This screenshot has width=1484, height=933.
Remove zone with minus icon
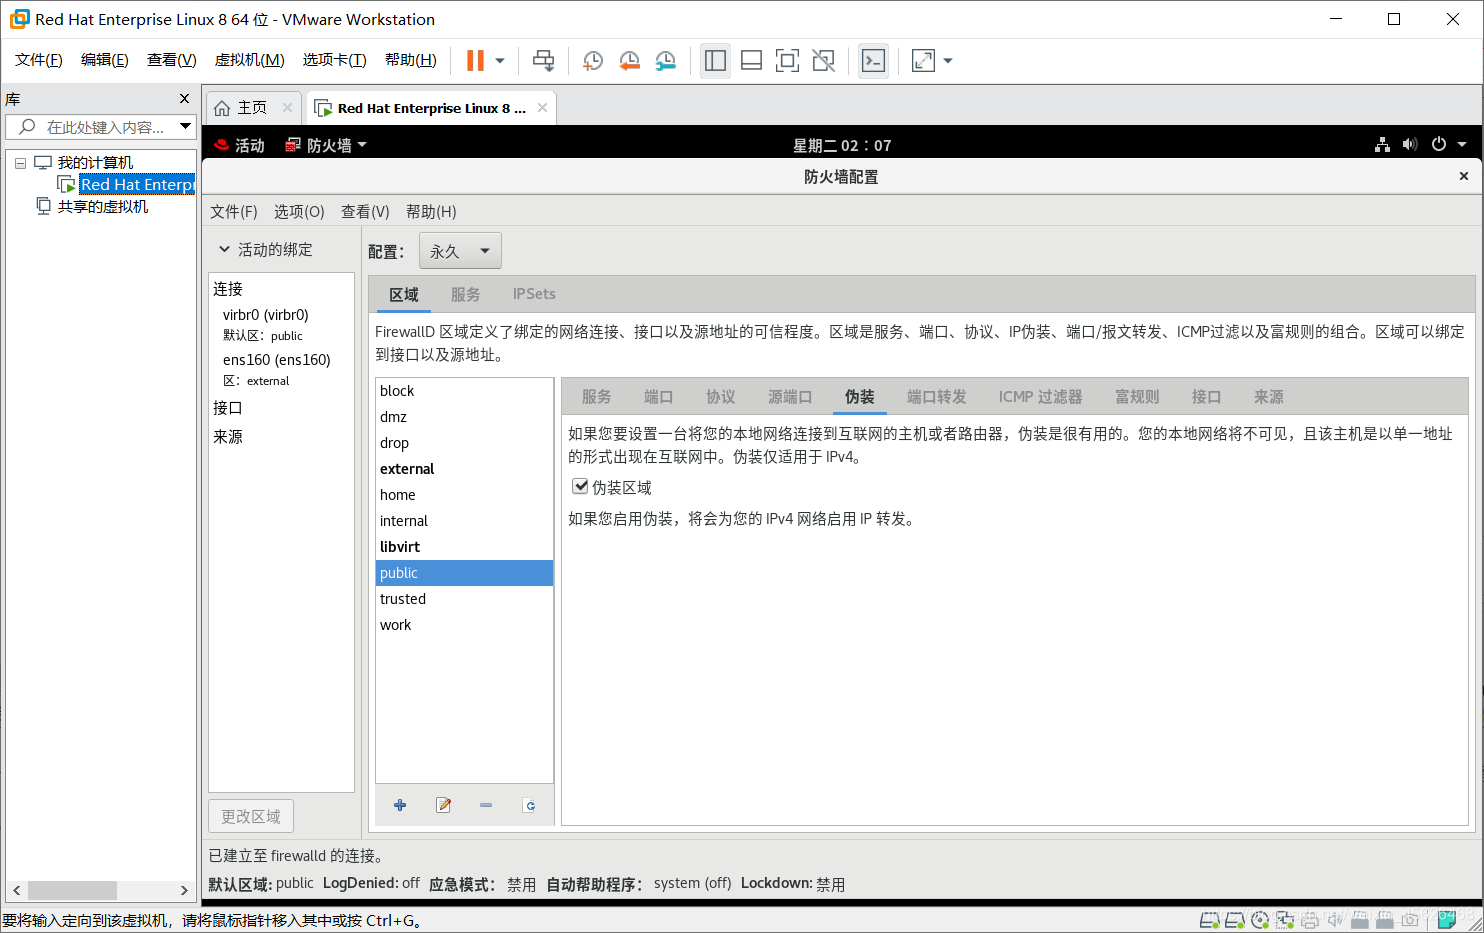click(x=486, y=805)
